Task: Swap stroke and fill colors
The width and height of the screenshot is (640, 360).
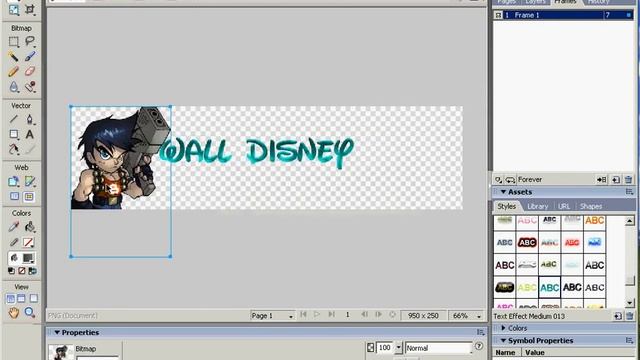Action: [x=32, y=271]
